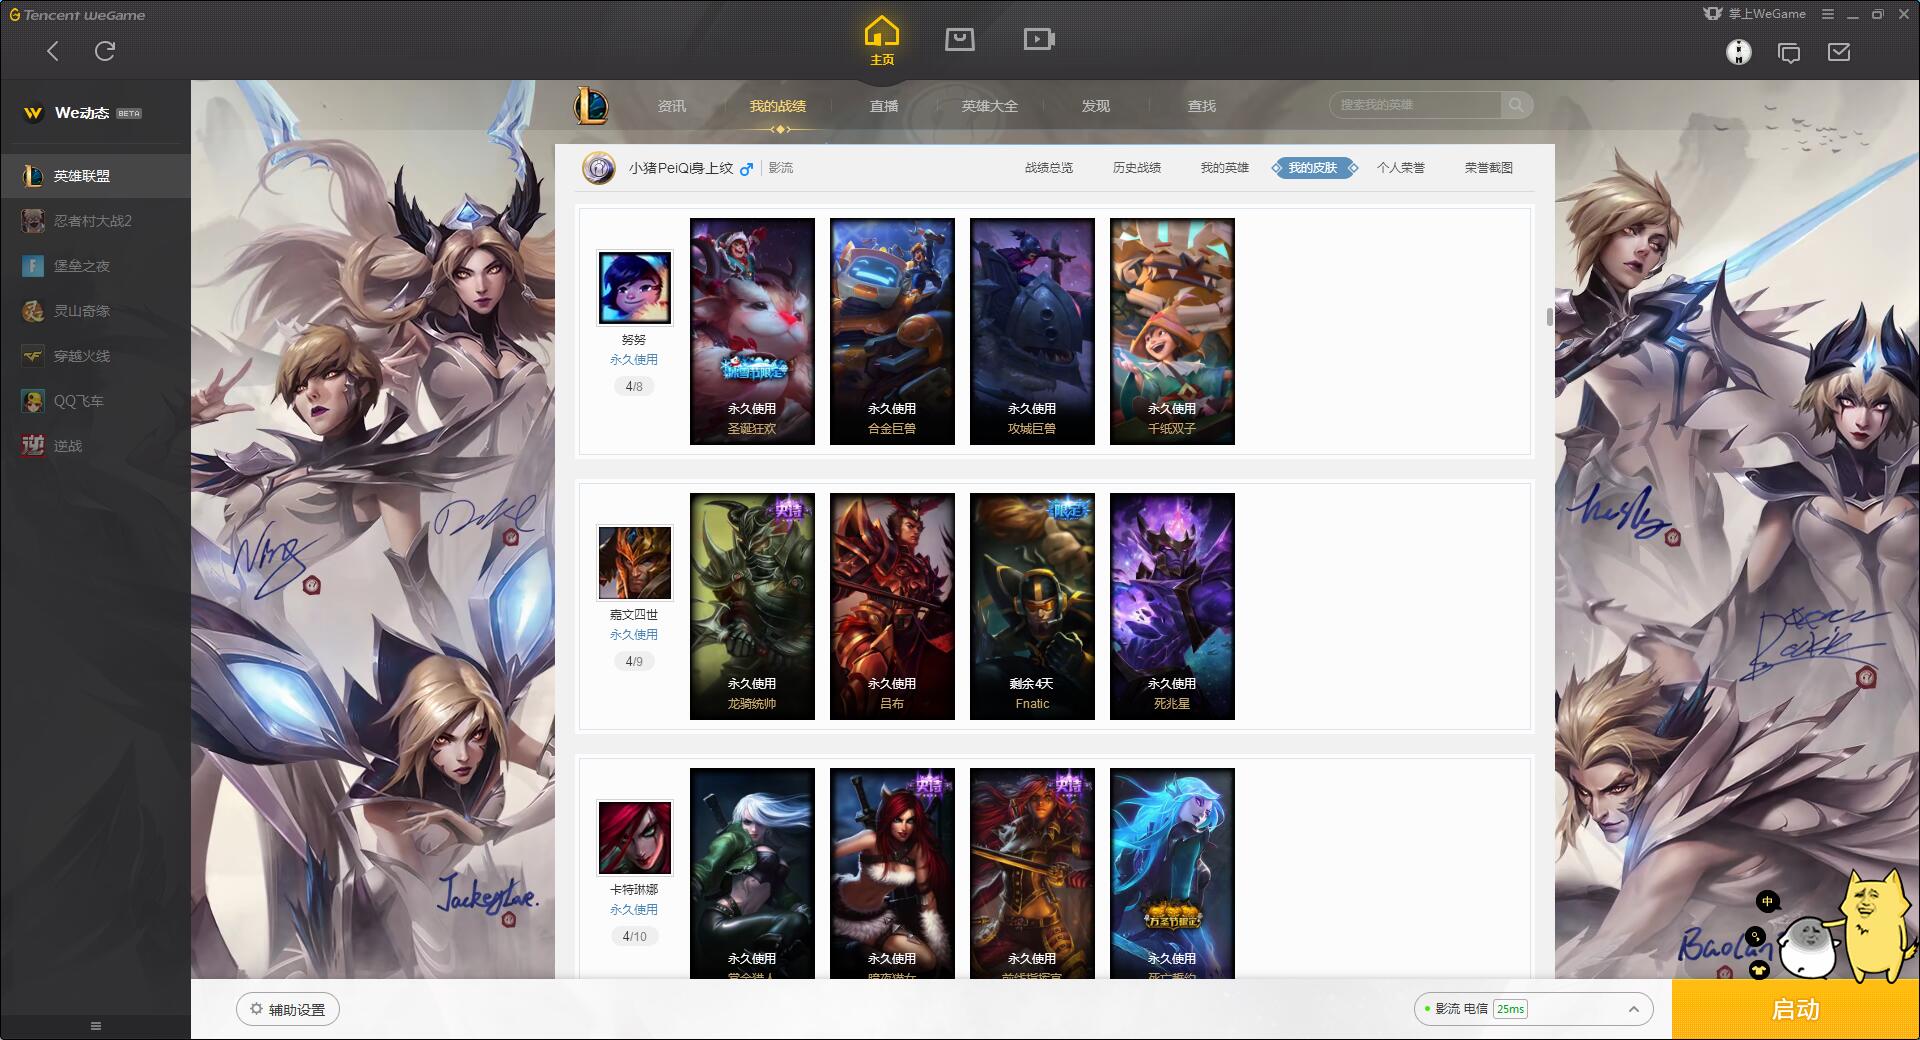Open 攻城巨兽 skin thumbnail

click(1032, 331)
